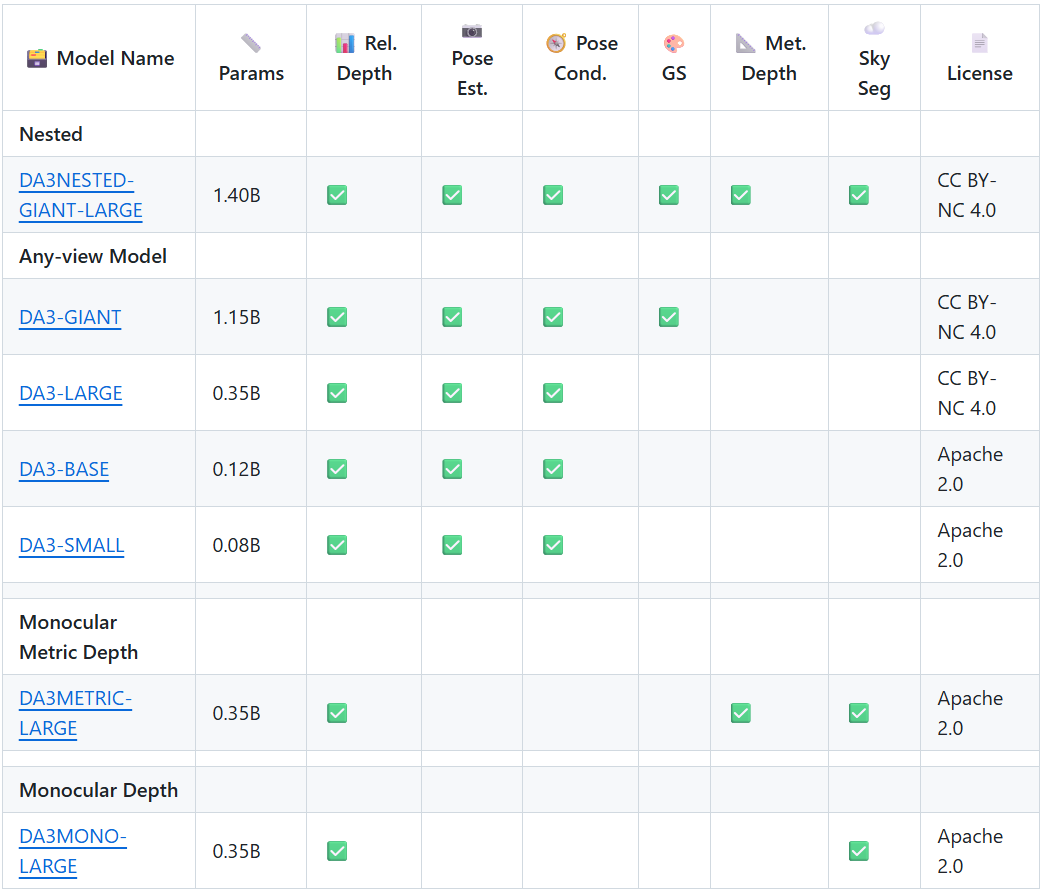Click the GS checkmark in the DA3-GIANT row

tap(669, 317)
